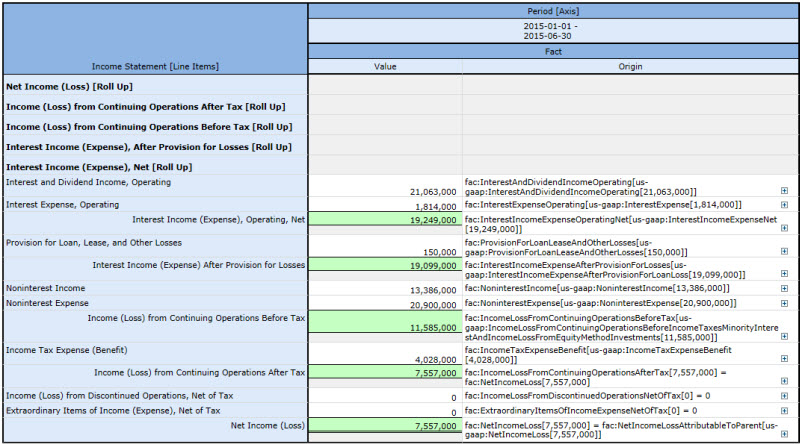Expand the Interest and Dividend Income origin plus icon
800x444 pixels.
784,191
